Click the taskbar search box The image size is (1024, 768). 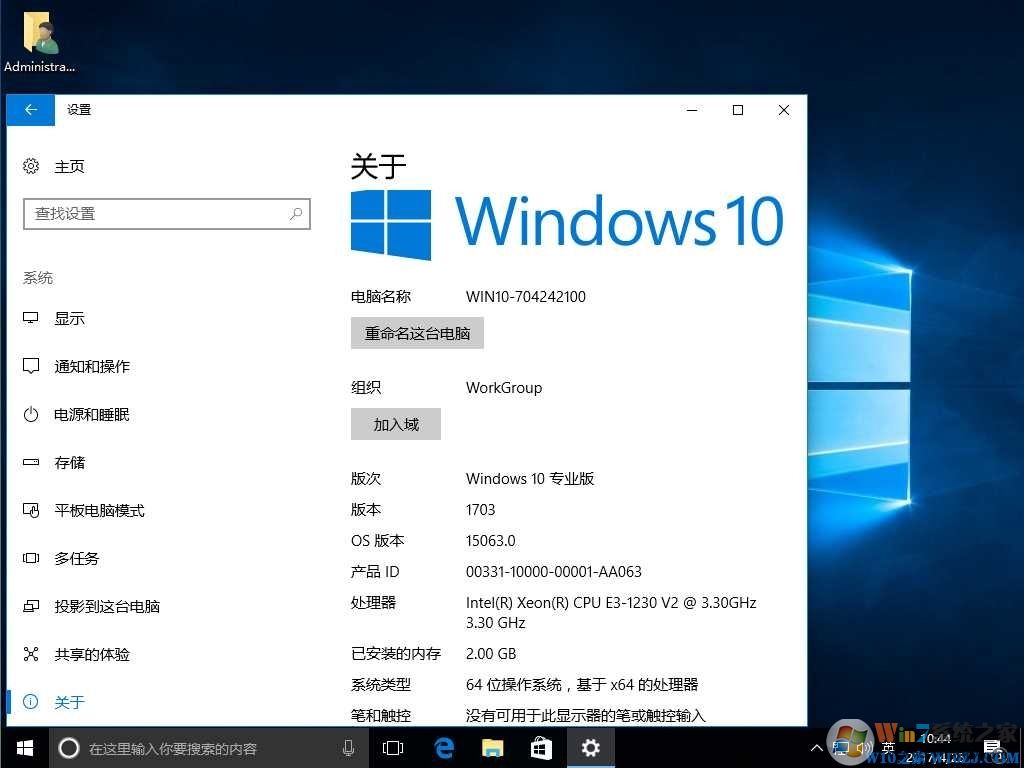pos(209,748)
